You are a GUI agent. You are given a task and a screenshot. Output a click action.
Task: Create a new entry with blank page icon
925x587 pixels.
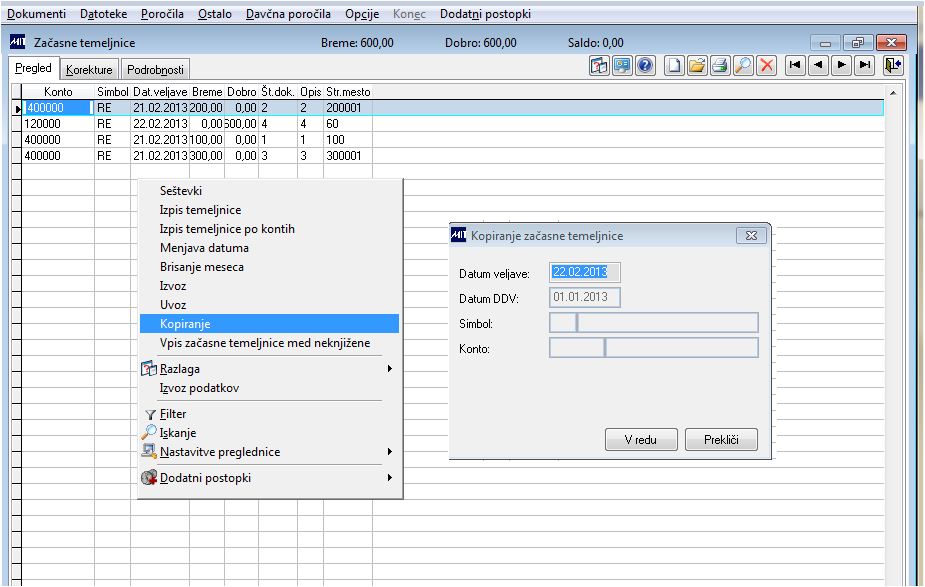pos(674,65)
